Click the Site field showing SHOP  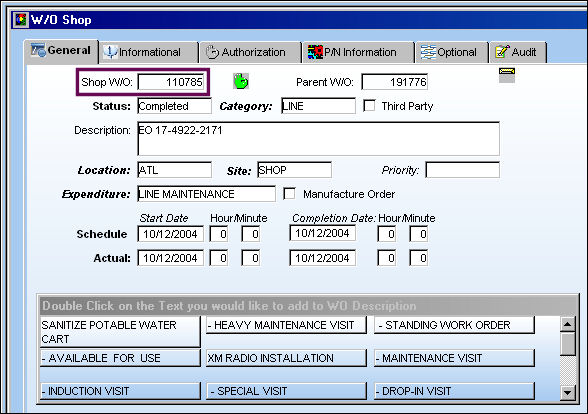(294, 170)
